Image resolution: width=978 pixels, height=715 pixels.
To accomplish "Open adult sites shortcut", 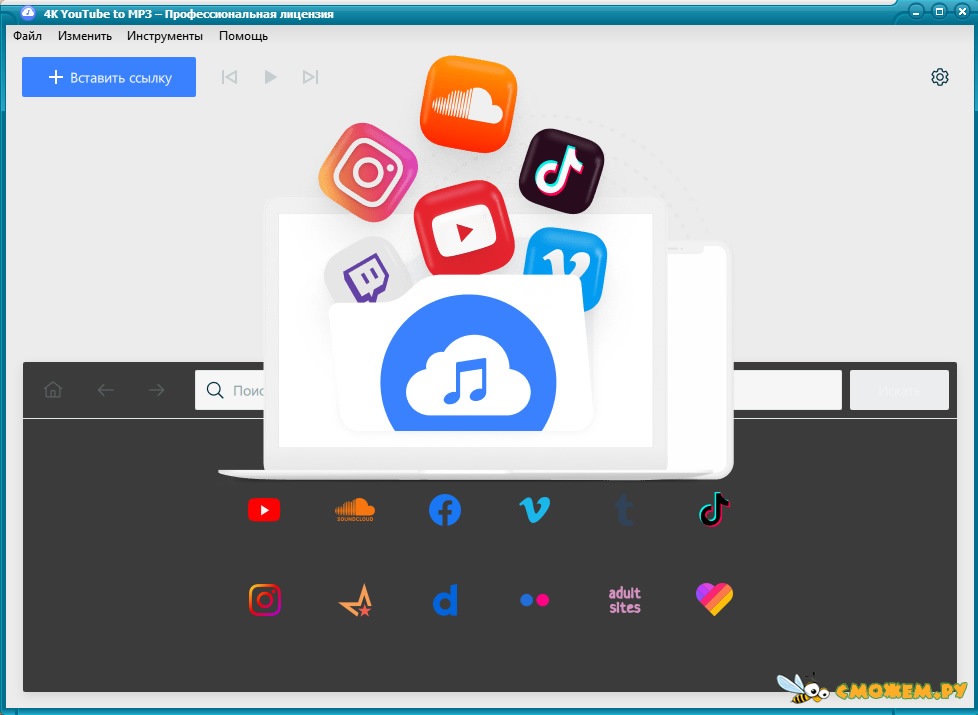I will [x=624, y=600].
